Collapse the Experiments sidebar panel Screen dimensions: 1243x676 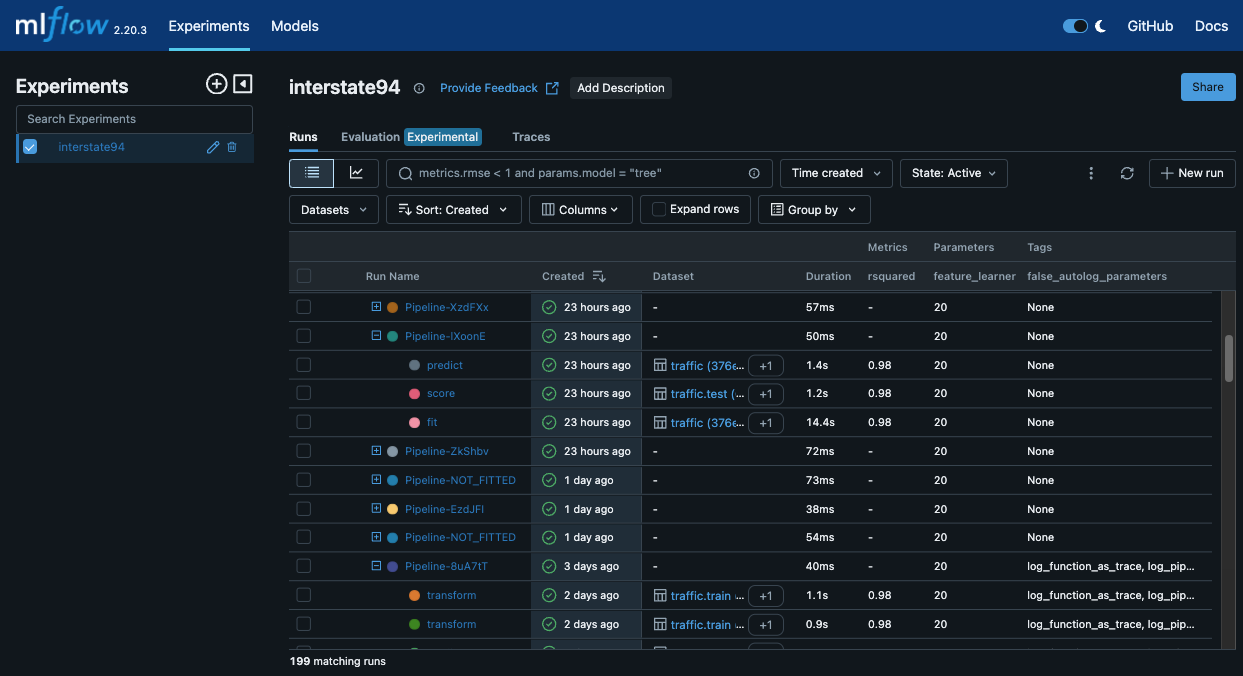242,84
